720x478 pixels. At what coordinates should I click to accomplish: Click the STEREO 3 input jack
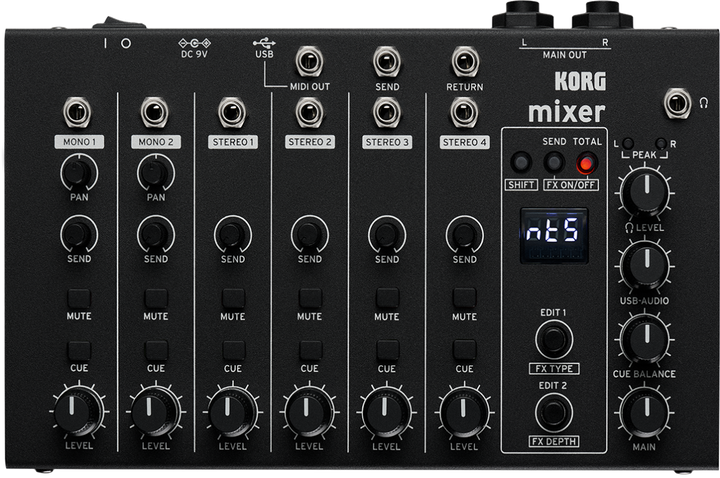coord(387,112)
